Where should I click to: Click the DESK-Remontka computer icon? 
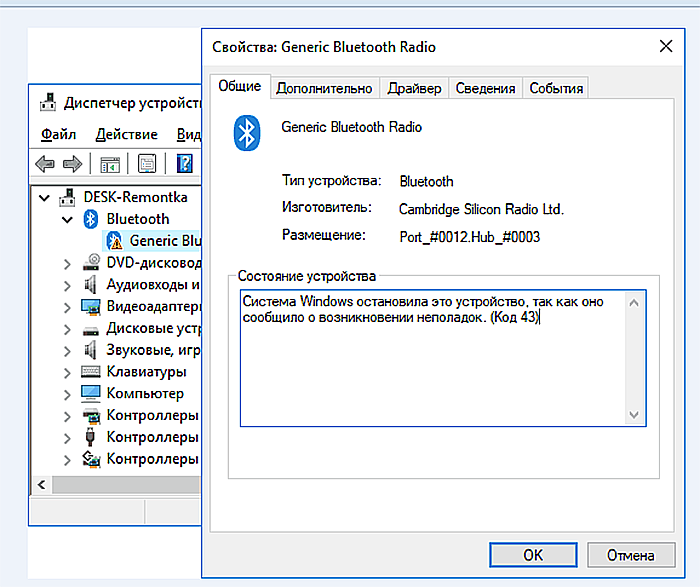67,197
